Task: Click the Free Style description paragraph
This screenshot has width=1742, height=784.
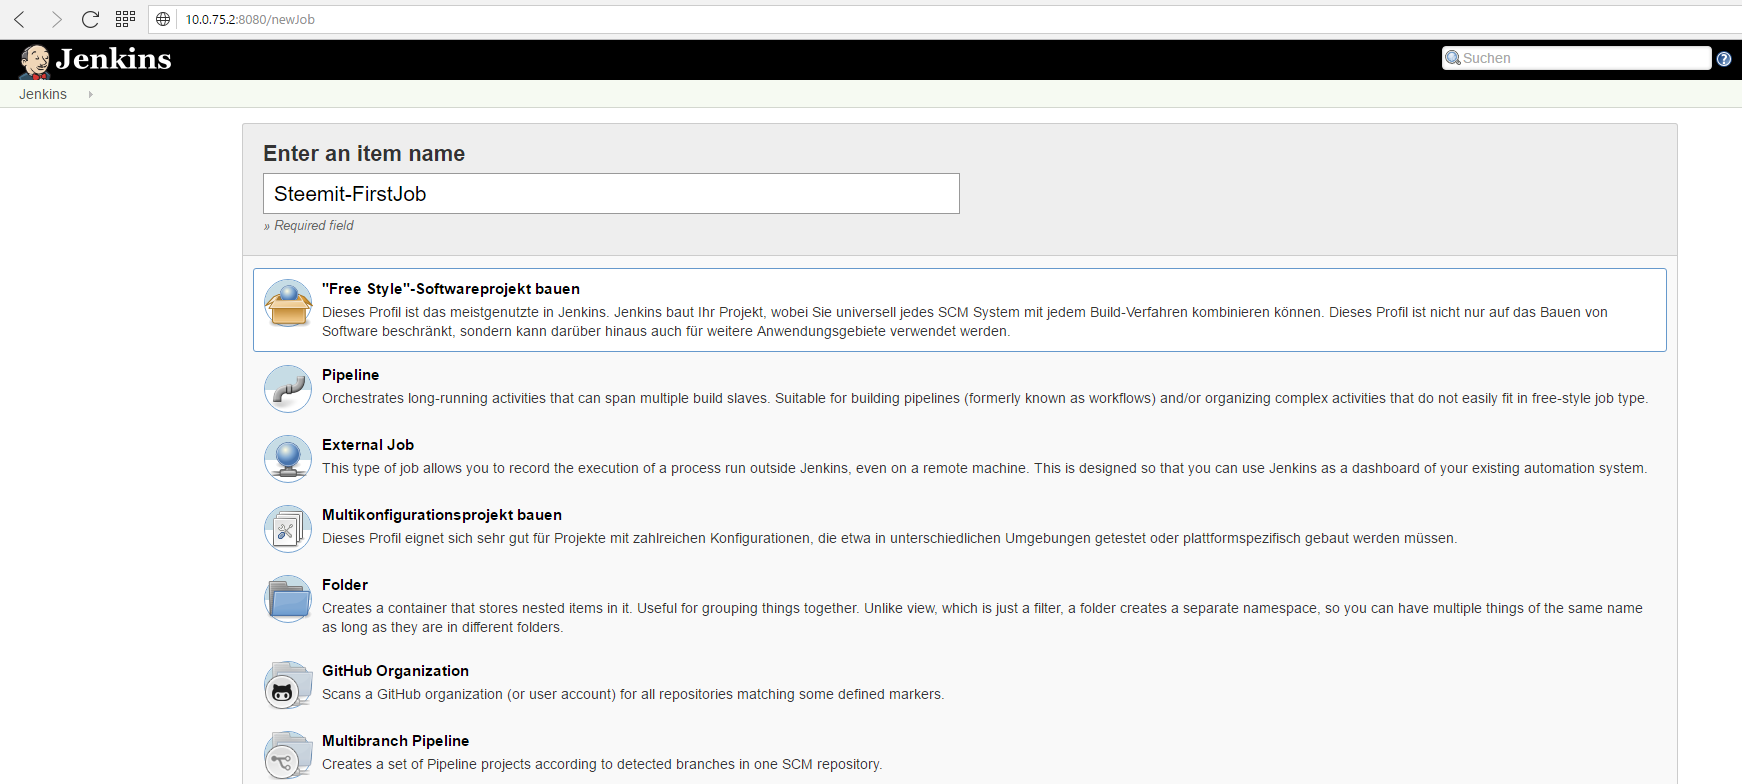Action: tap(965, 322)
